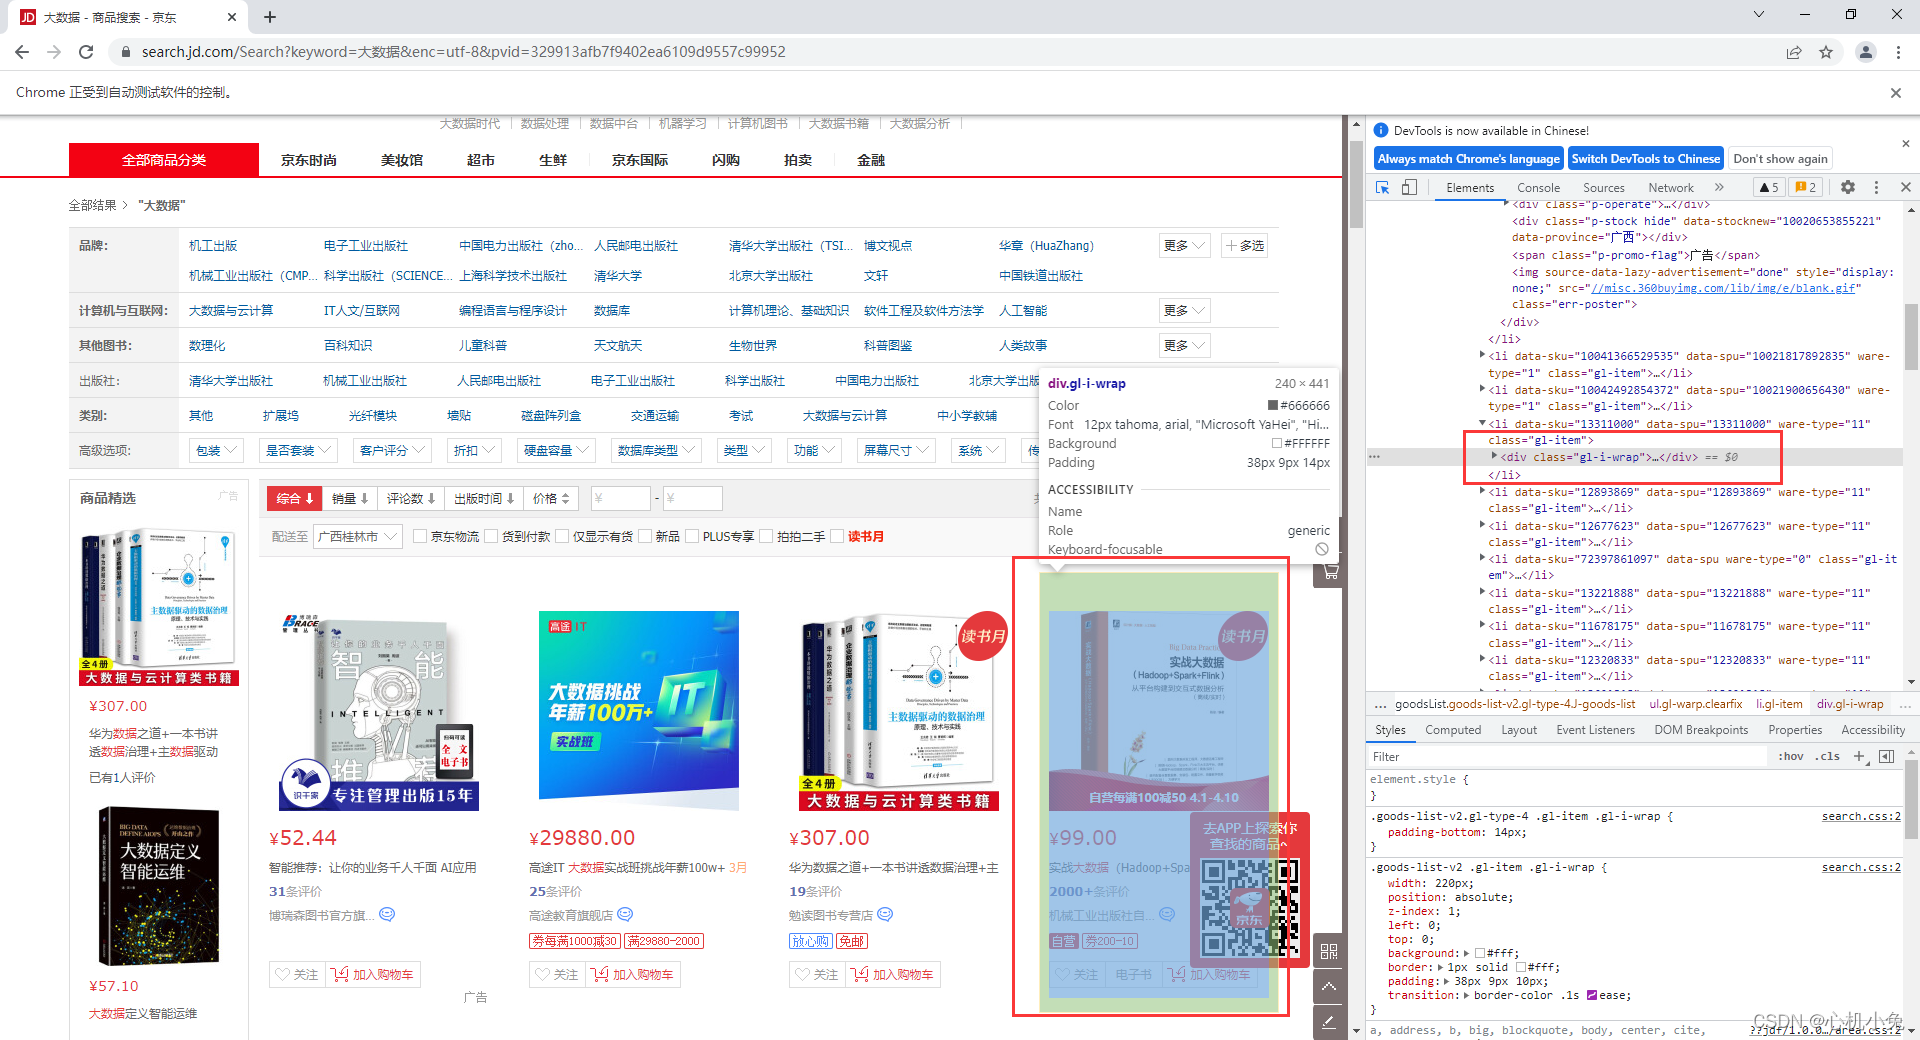The image size is (1920, 1040).
Task: Open the 硬盘容量 dropdown
Action: tap(556, 451)
